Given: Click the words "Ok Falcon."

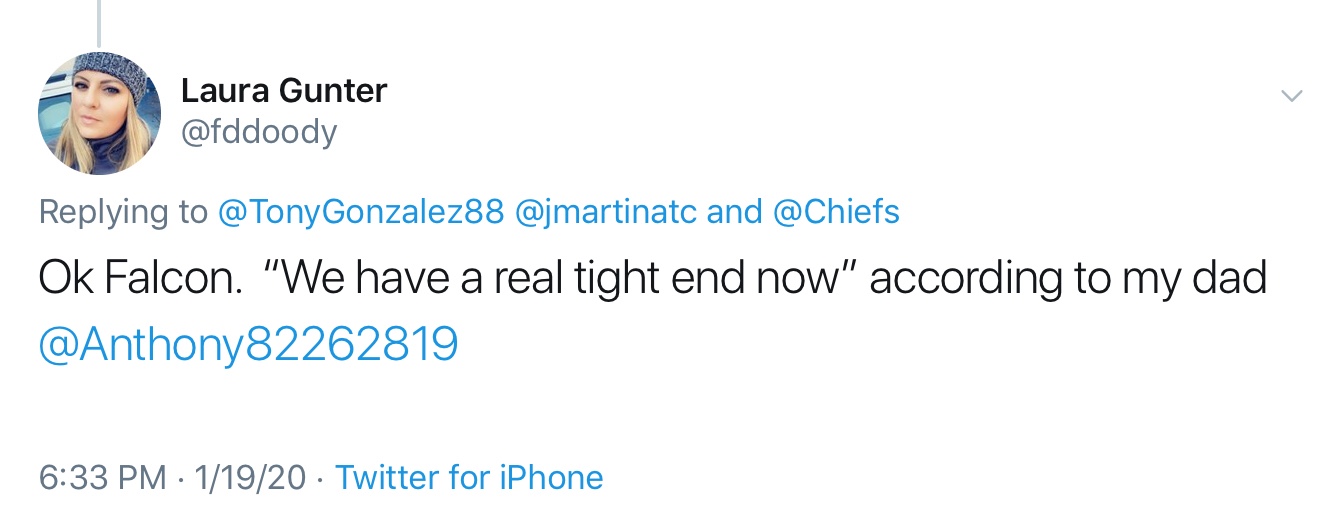Looking at the screenshot, I should point(140,279).
